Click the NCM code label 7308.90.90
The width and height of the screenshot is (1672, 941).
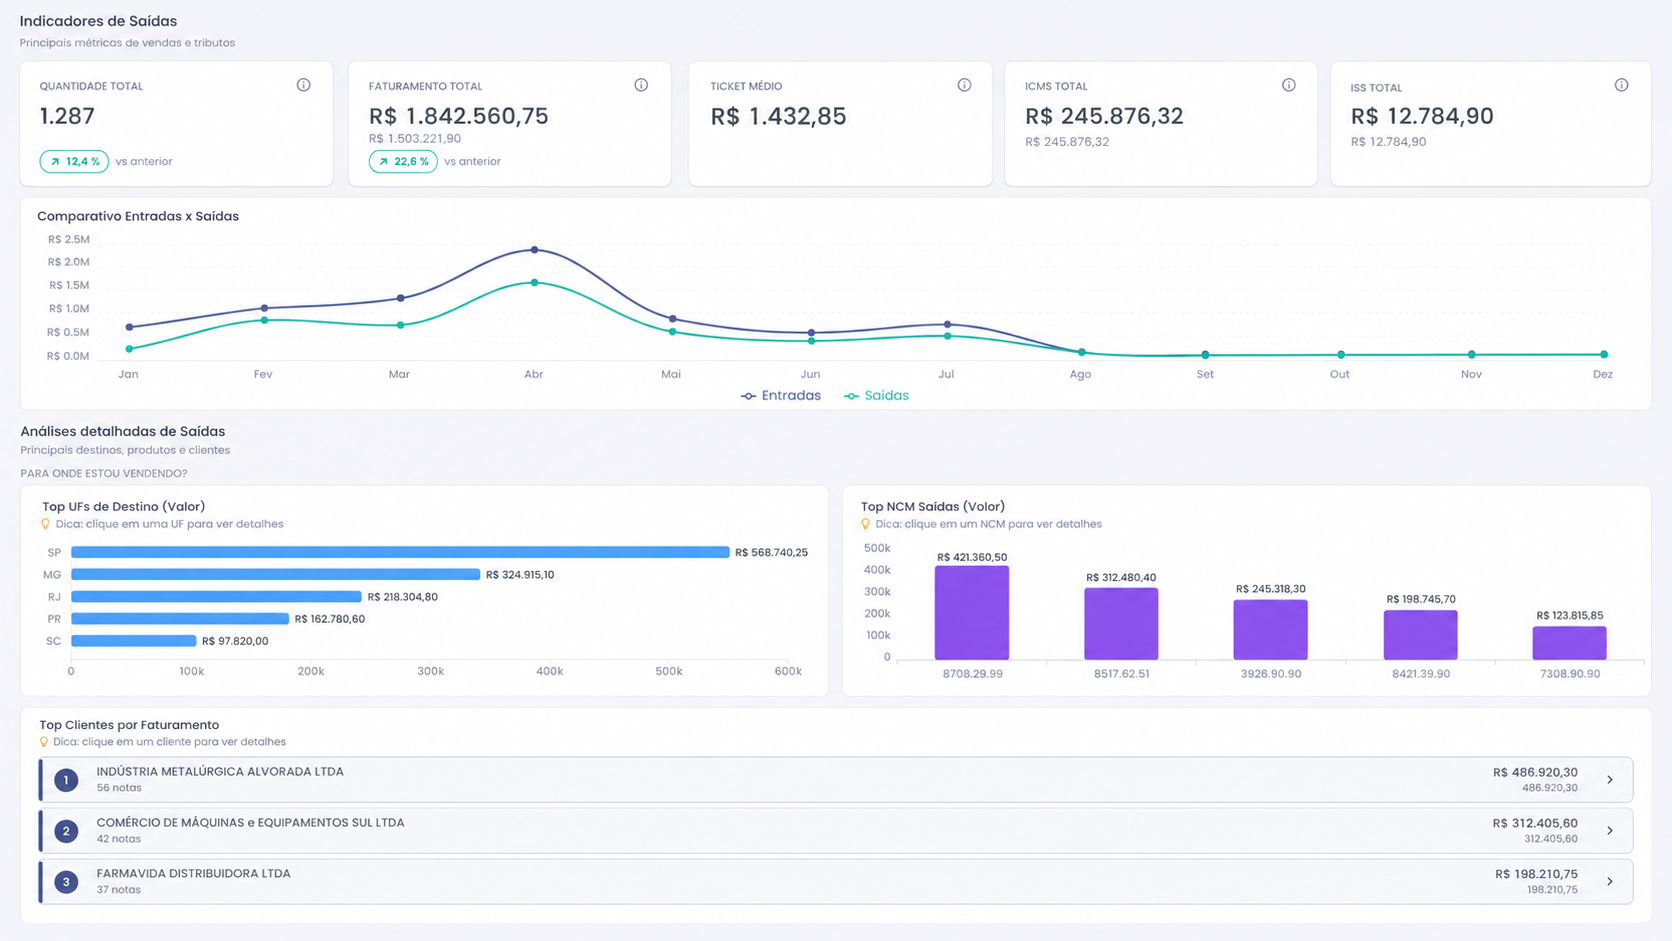click(1570, 674)
